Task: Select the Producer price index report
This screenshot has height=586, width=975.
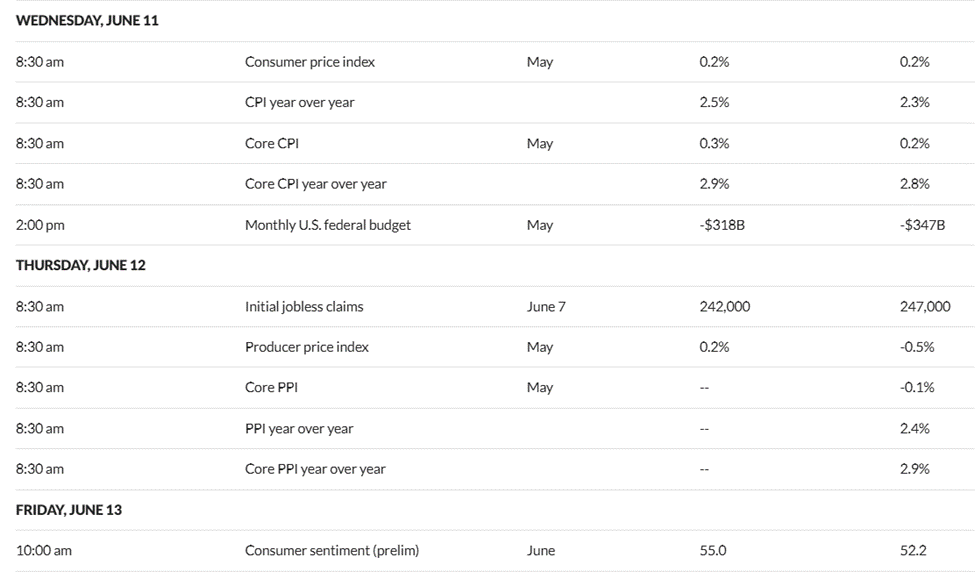Action: pos(307,347)
